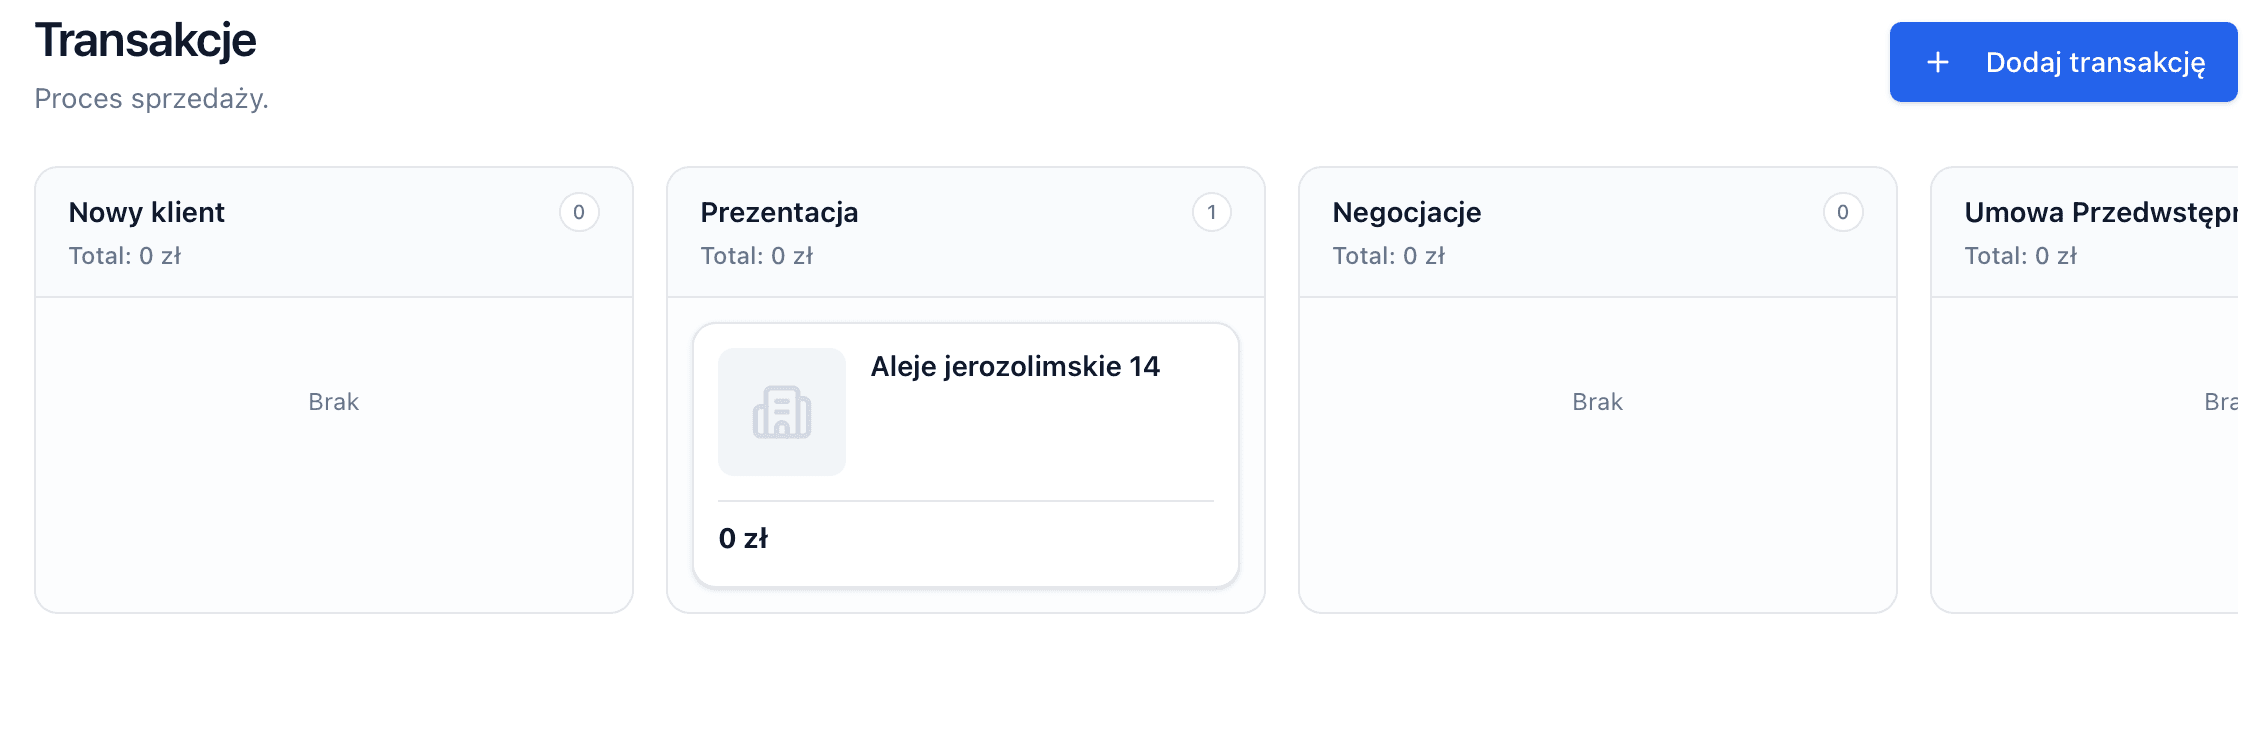Click the Dodaj transakcję button
Viewport: 2268px width, 730px height.
pyautogui.click(x=2063, y=62)
